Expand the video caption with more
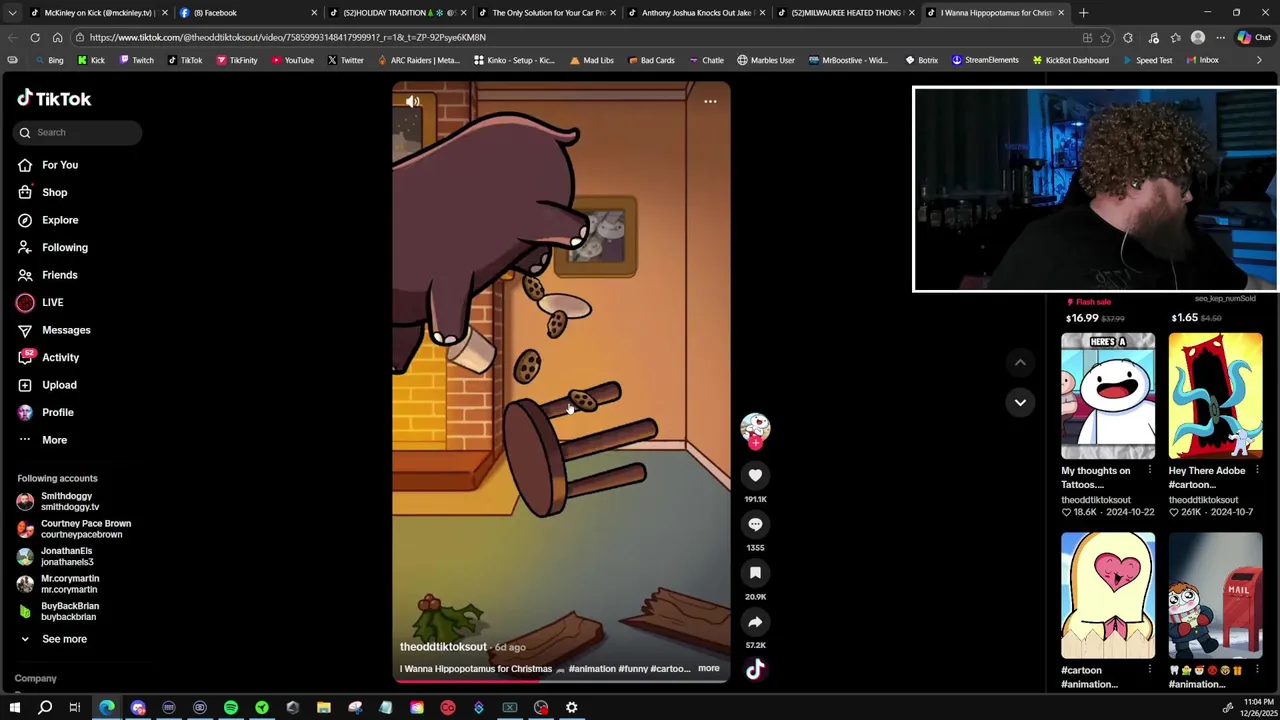Screen dimensions: 1280x720 coord(708,669)
